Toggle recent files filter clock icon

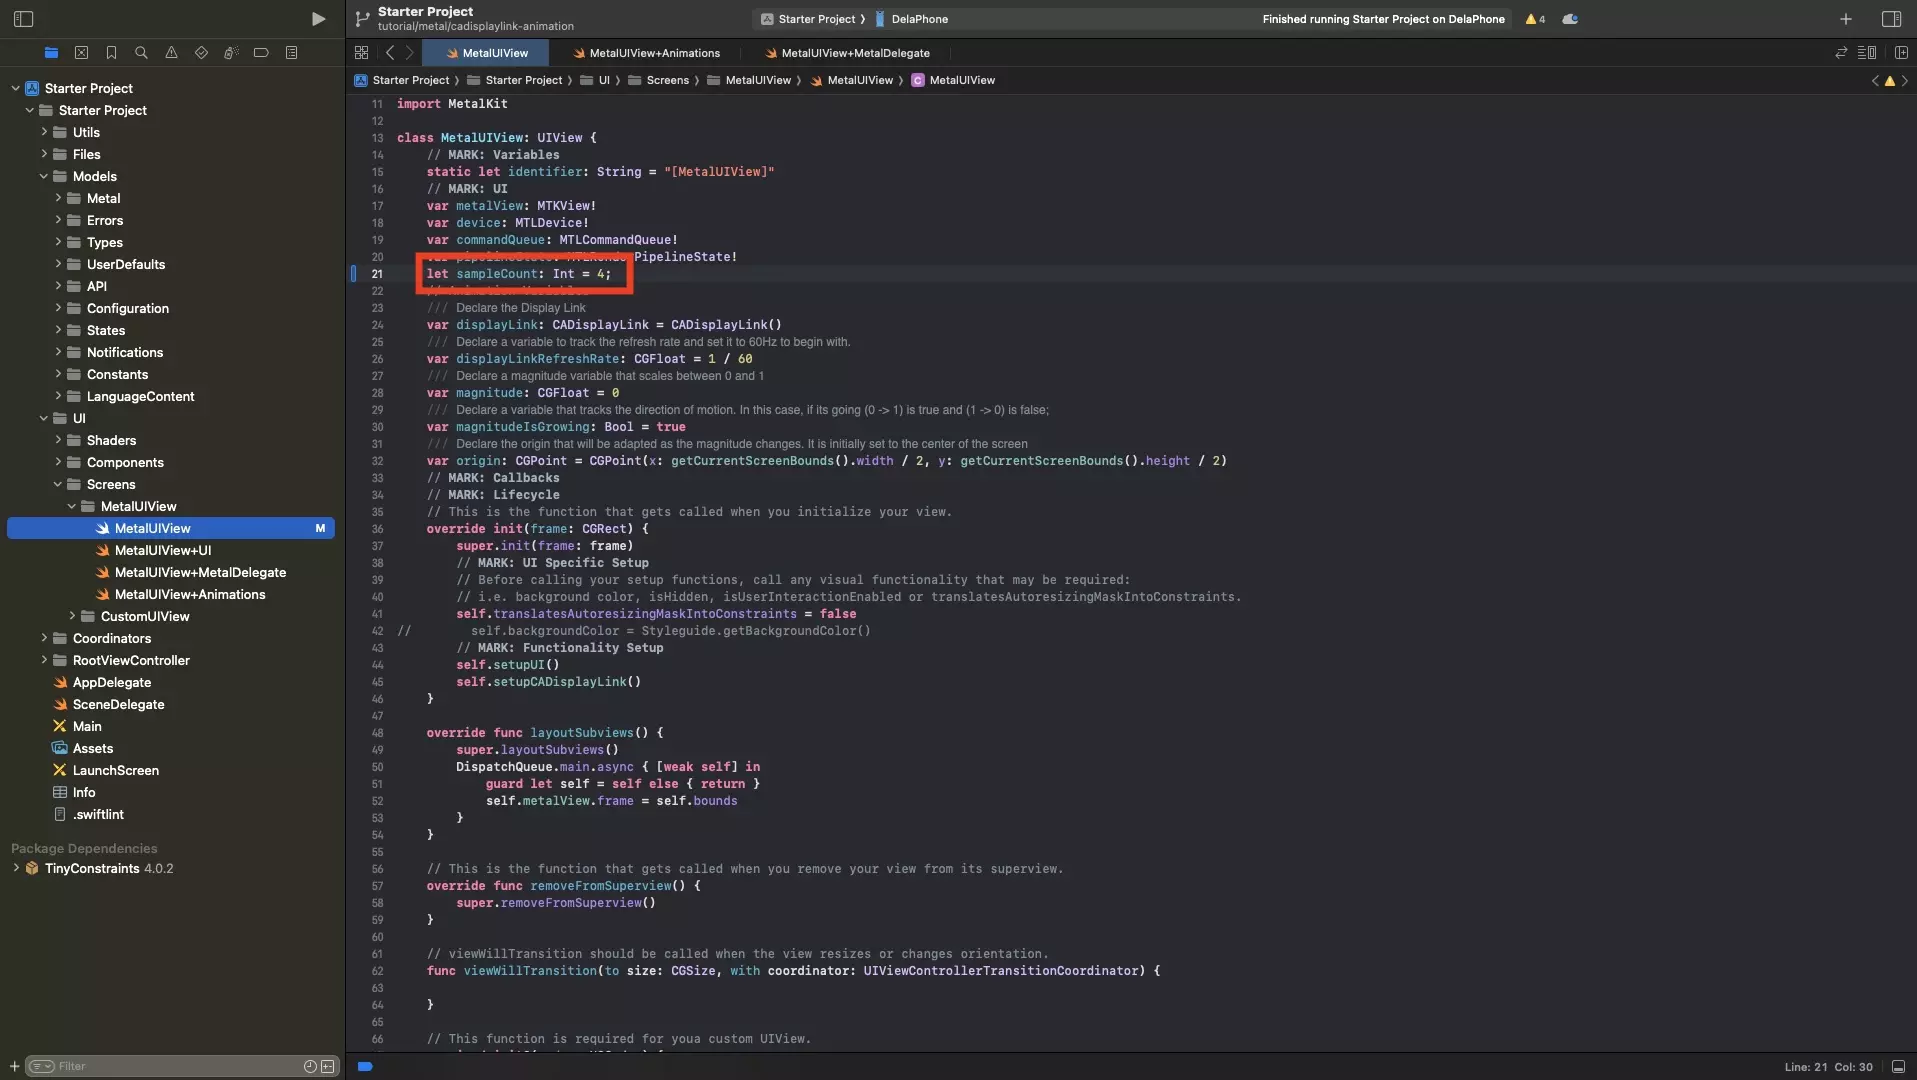coord(310,1066)
